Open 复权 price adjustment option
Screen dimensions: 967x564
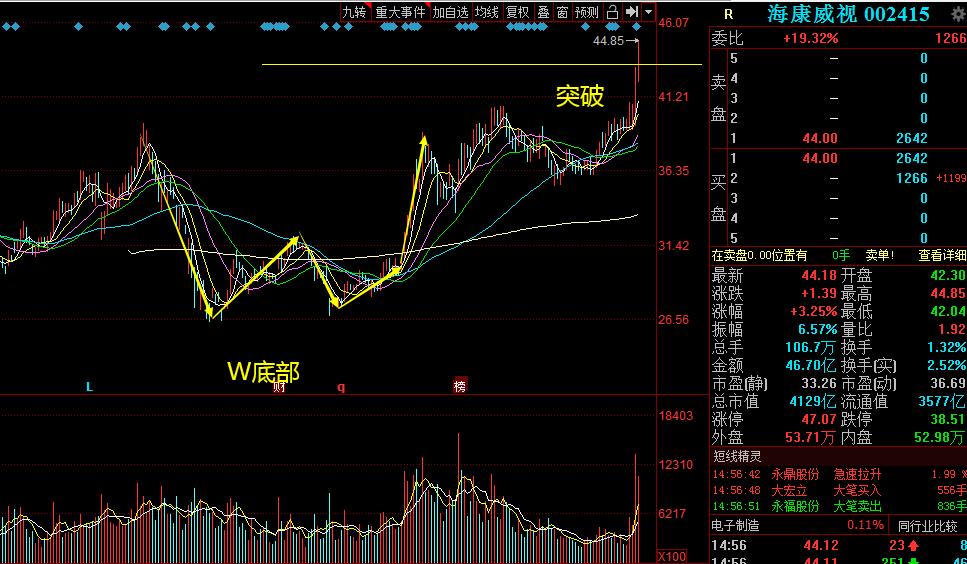click(517, 12)
